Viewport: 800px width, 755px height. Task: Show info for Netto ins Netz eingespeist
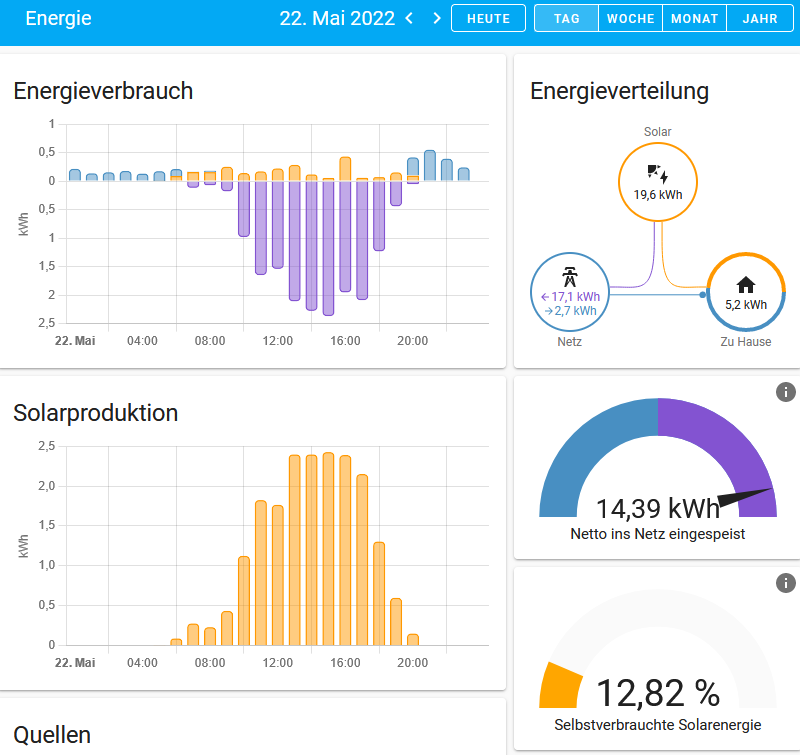[785, 392]
